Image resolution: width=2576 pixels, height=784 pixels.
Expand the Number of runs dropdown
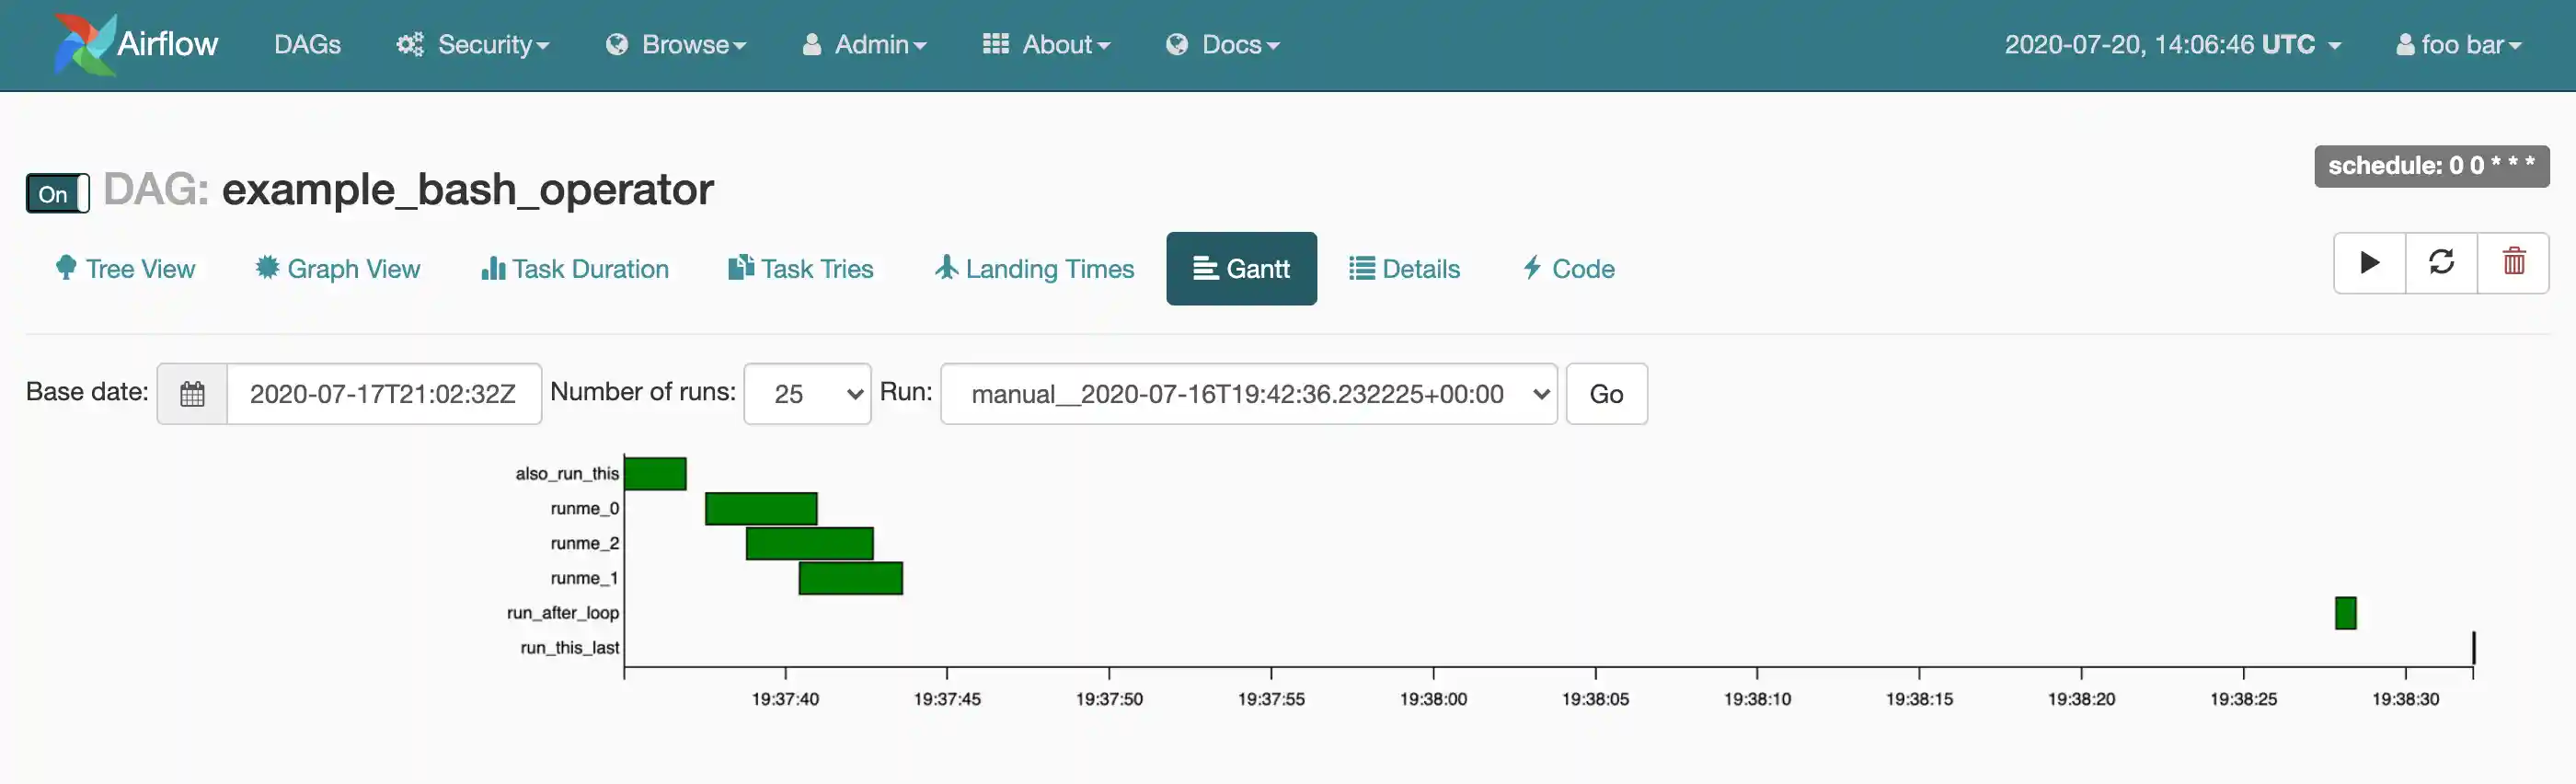(807, 394)
